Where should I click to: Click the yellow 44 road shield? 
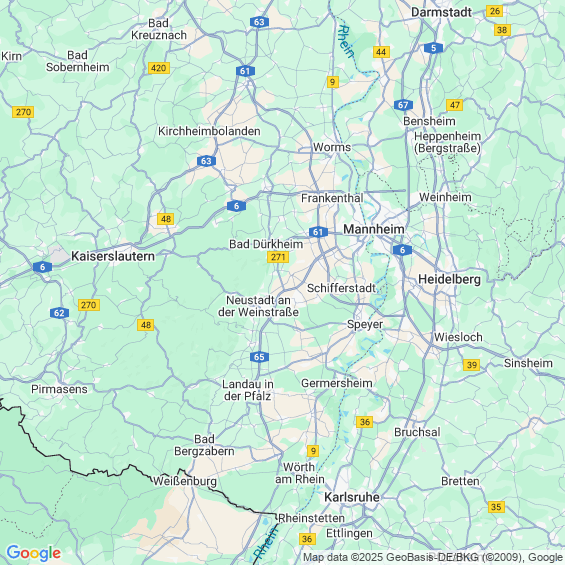point(381,52)
